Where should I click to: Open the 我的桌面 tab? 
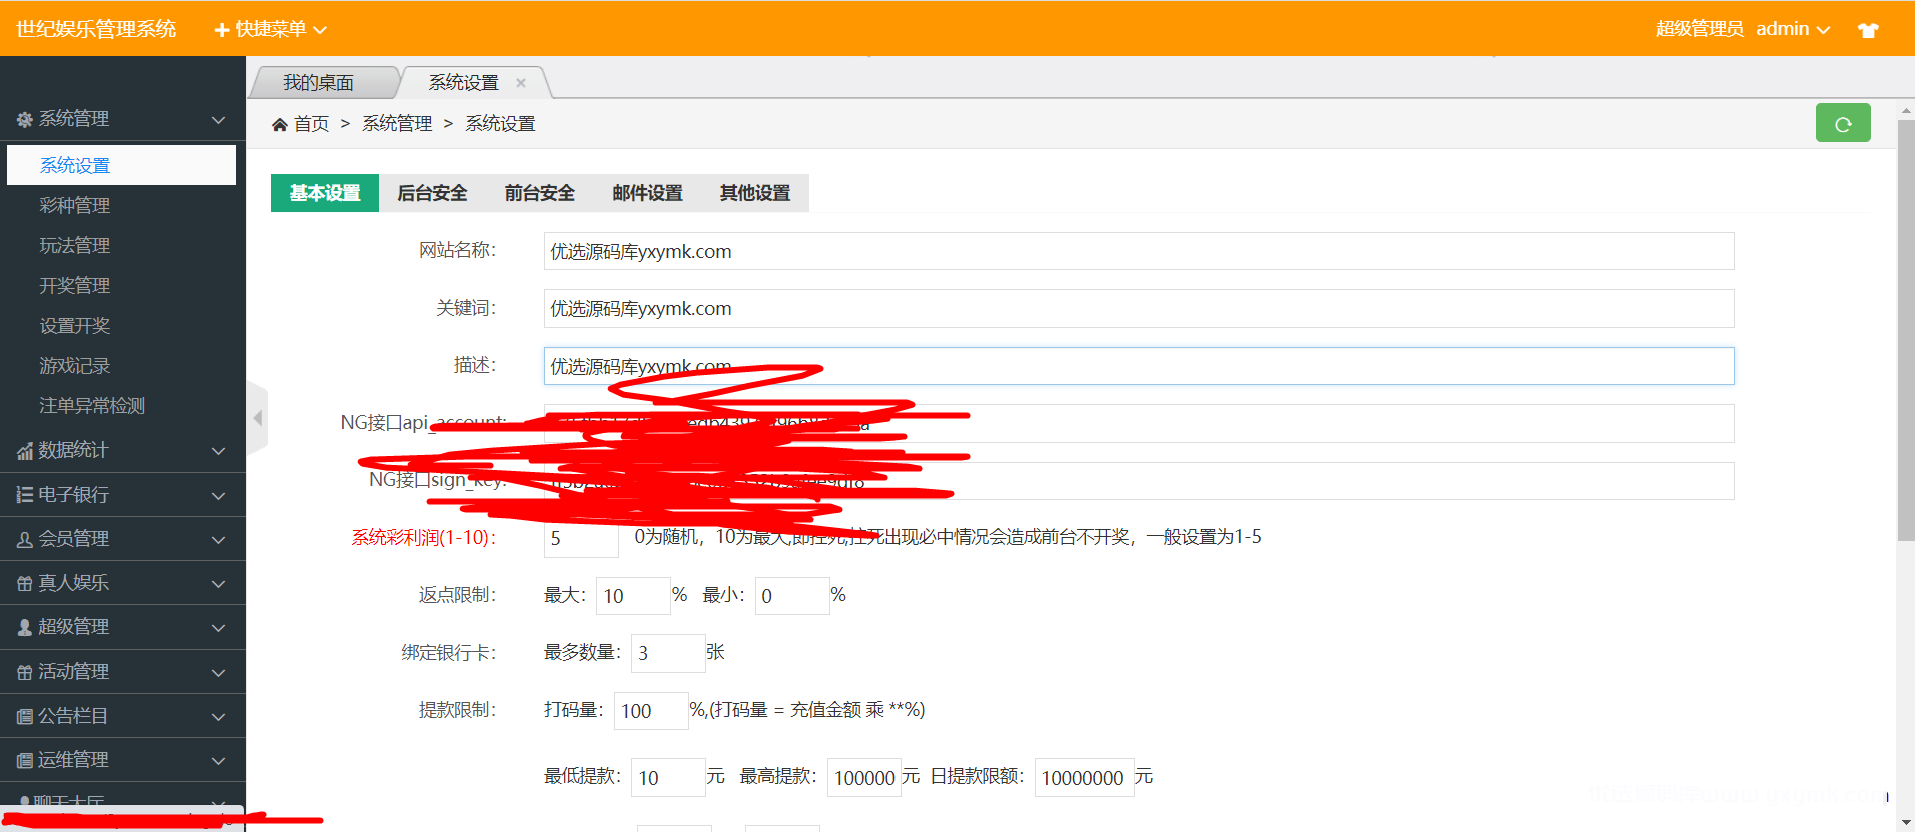pos(318,83)
